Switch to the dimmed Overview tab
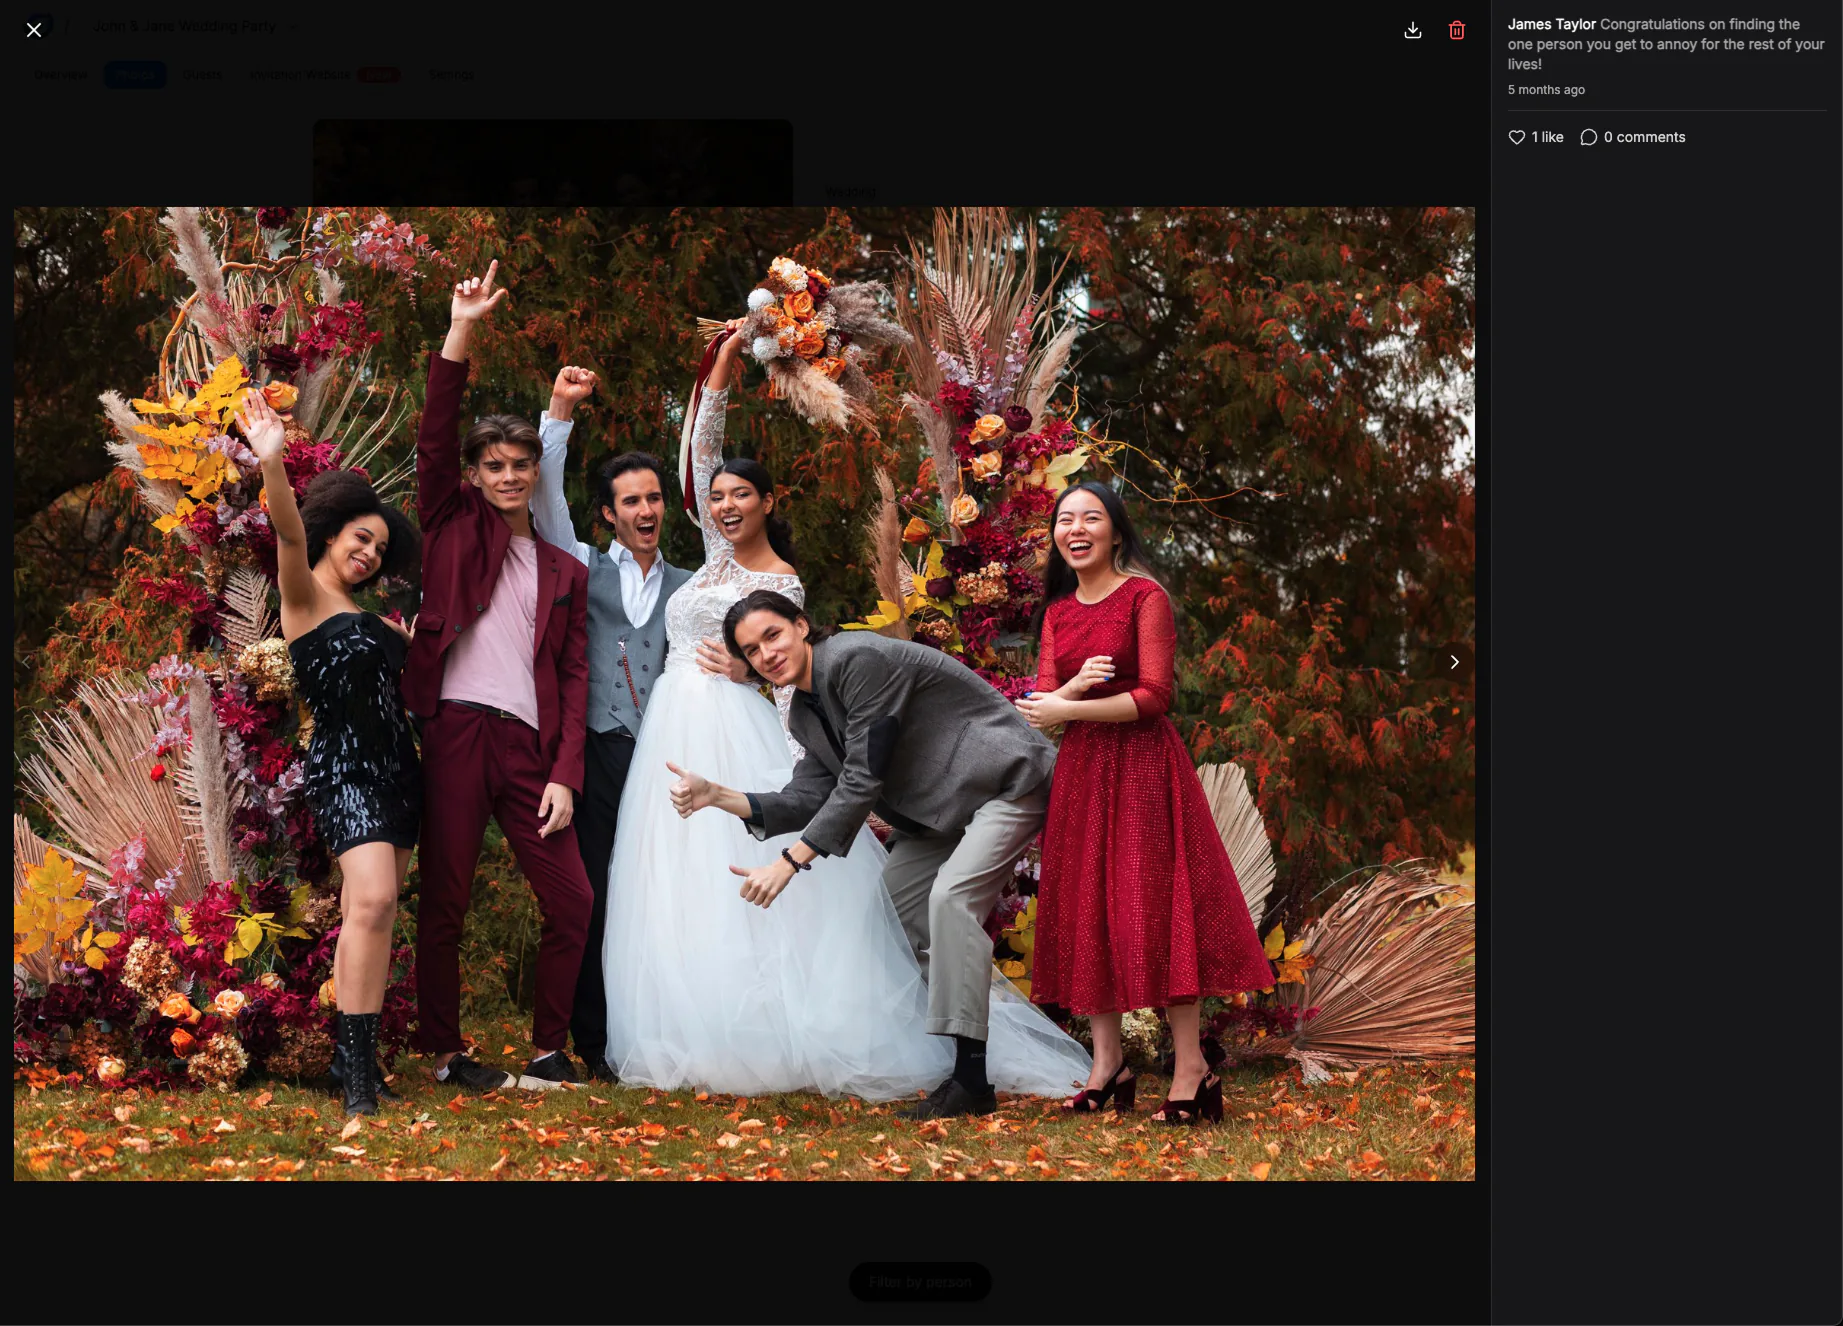1843x1326 pixels. [x=61, y=75]
